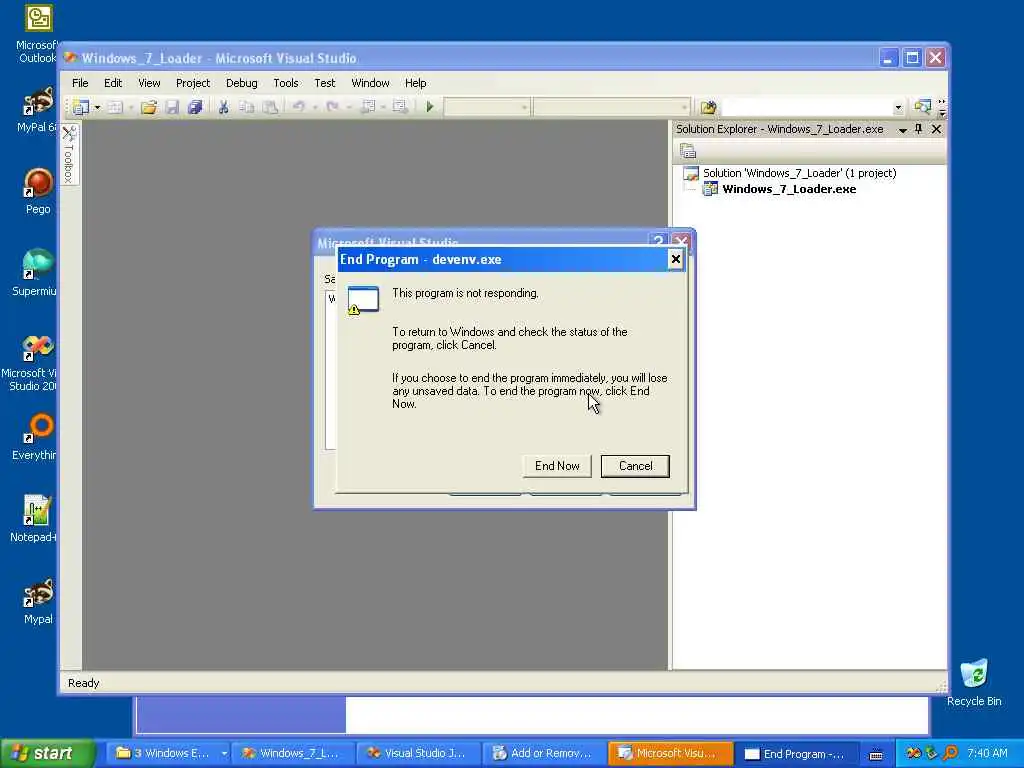Select the Everything desktop icon

pyautogui.click(x=34, y=436)
